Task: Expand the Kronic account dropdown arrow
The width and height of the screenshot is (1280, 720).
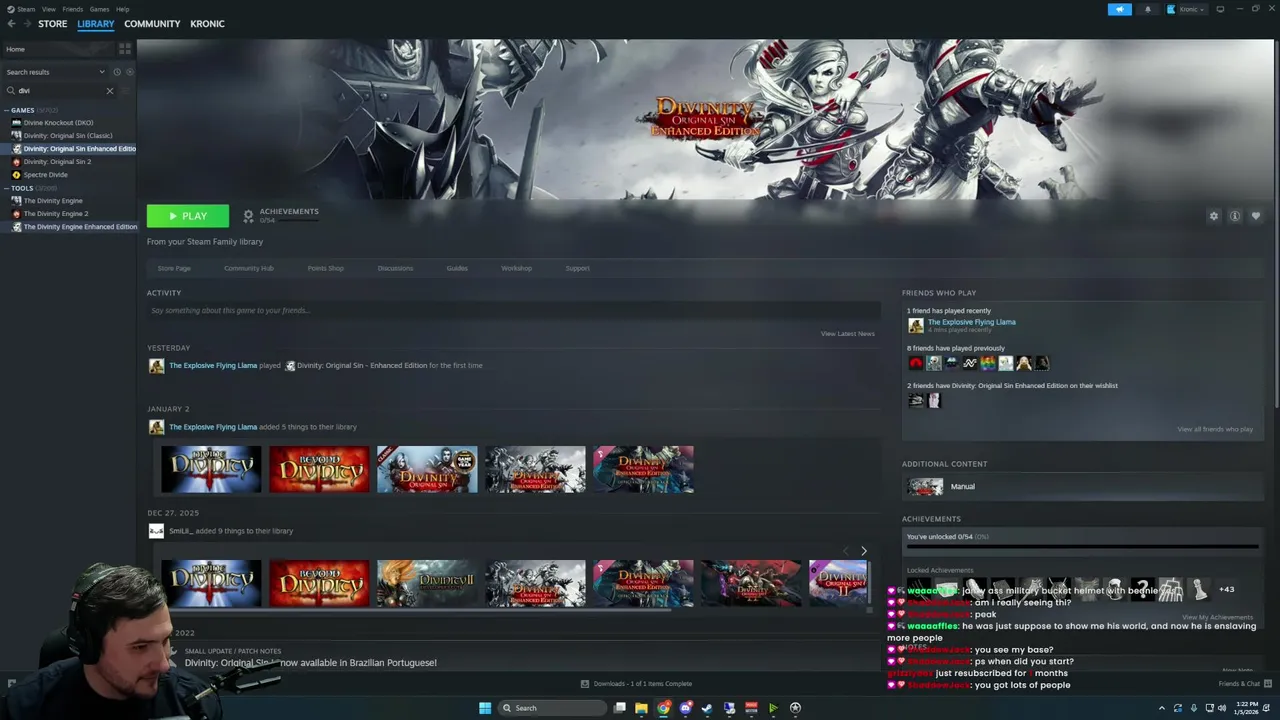Action: click(x=1202, y=10)
